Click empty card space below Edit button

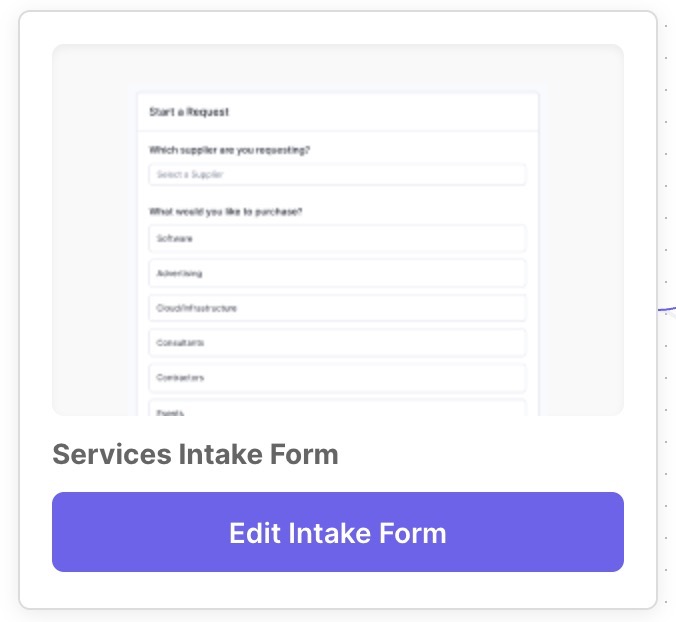tap(338, 589)
